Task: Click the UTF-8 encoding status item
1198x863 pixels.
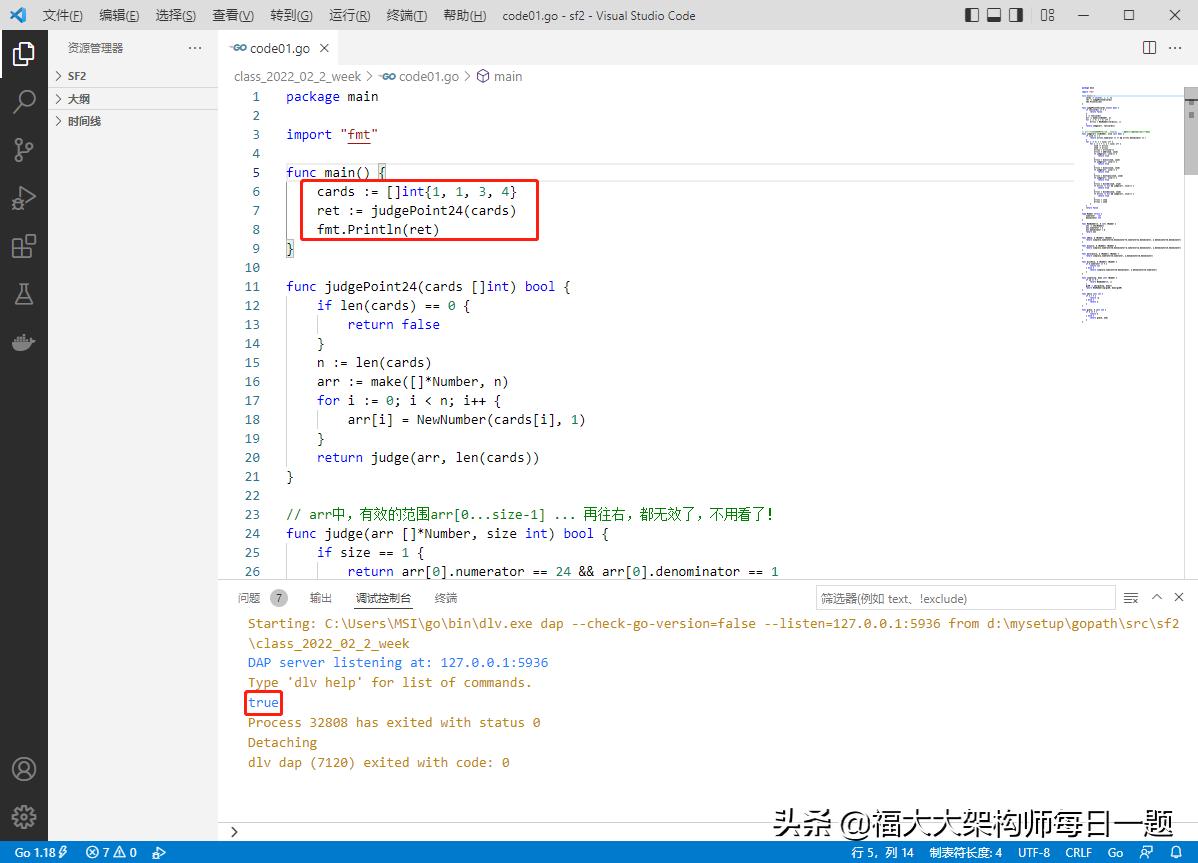Action: point(1034,853)
